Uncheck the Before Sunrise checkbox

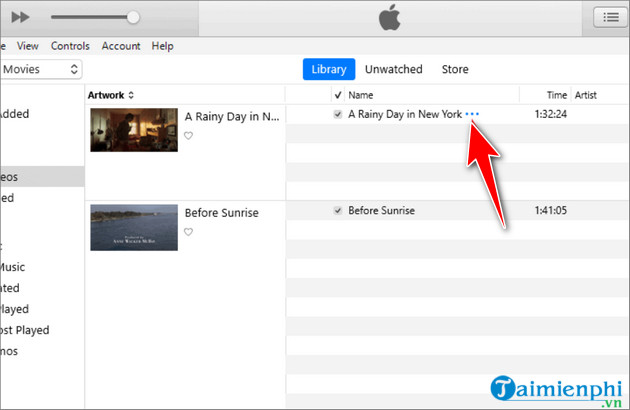tap(338, 210)
